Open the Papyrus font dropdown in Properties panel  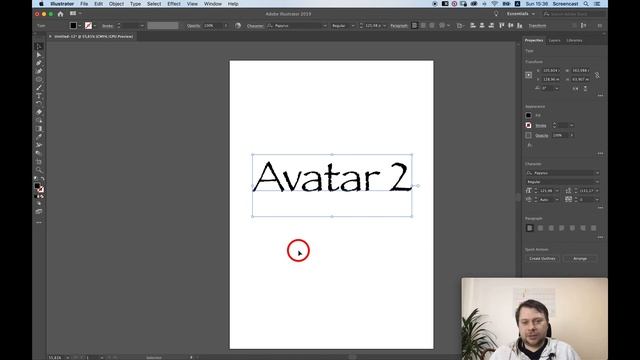point(598,173)
